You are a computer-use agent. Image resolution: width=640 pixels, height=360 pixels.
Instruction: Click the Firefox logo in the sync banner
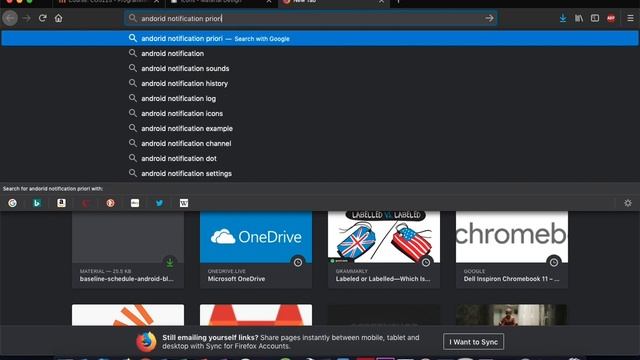[146, 342]
